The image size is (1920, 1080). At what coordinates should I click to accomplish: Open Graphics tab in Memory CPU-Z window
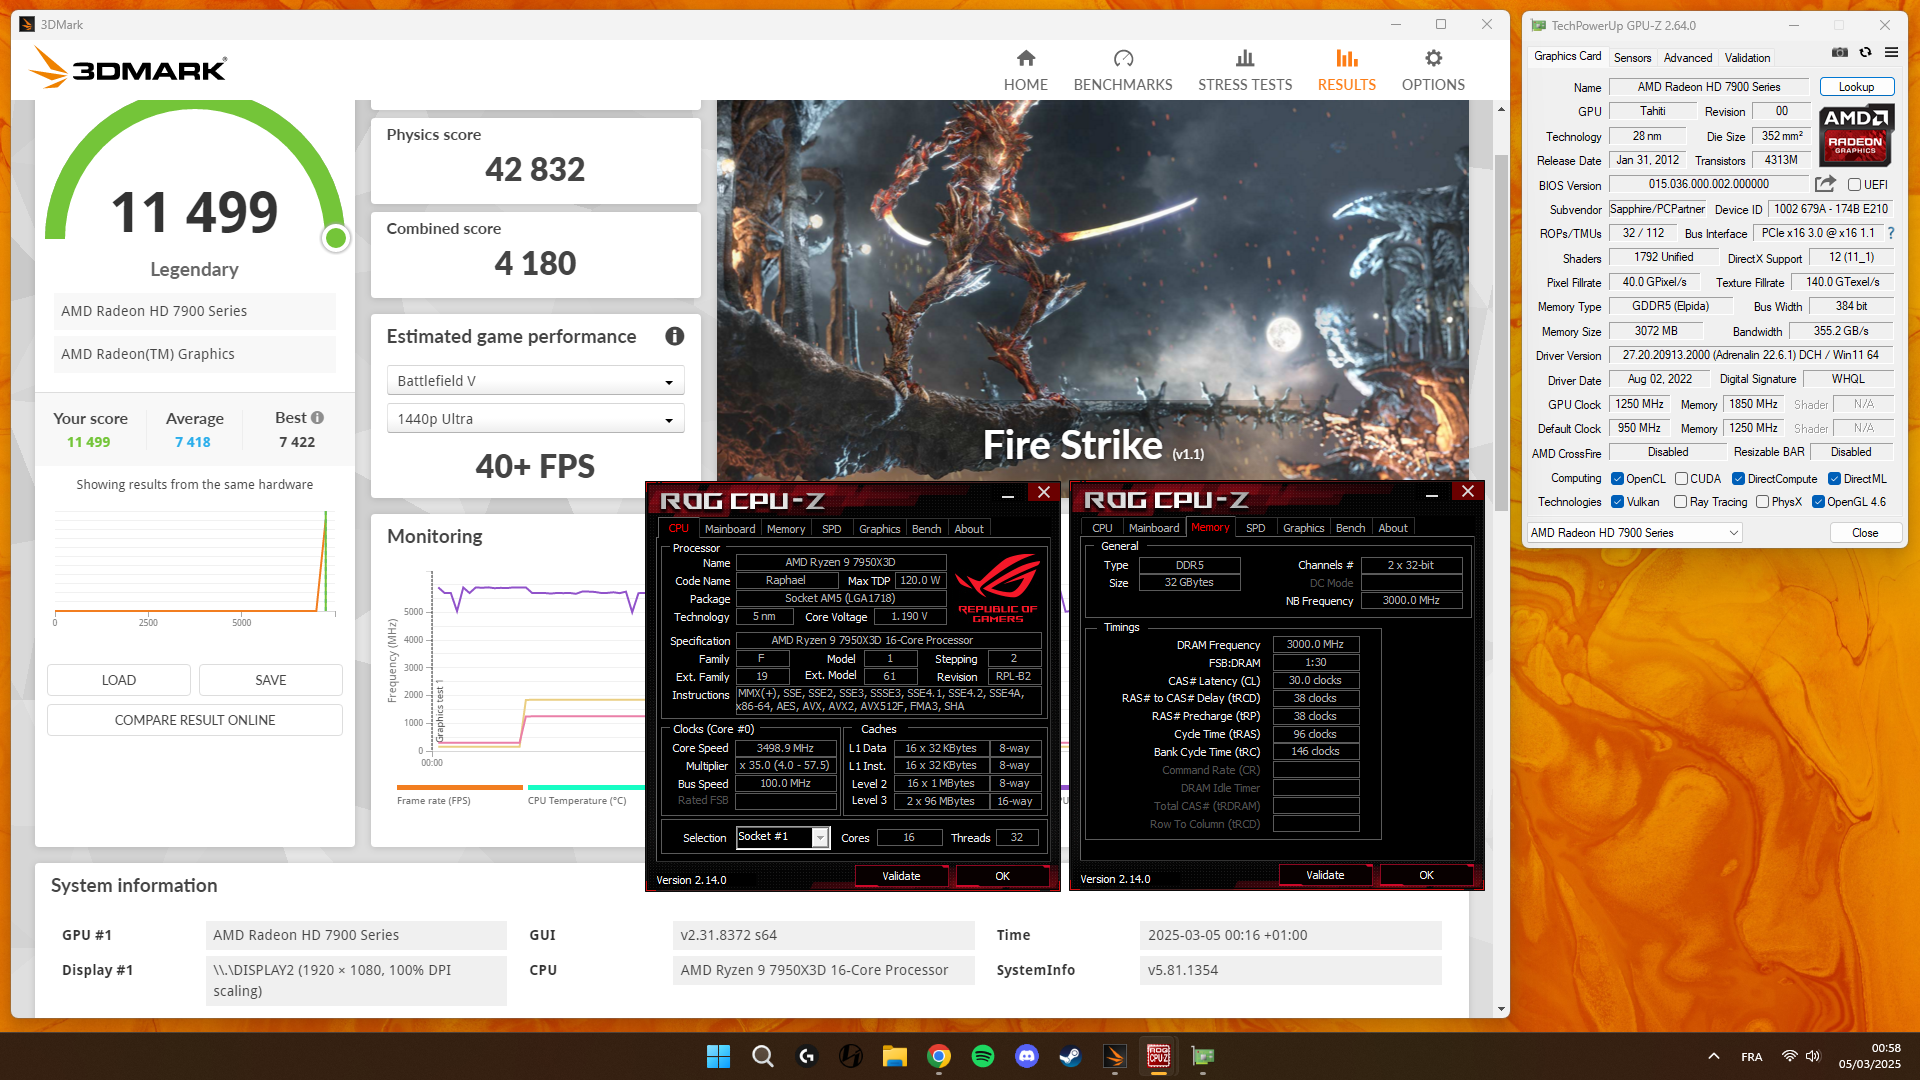tap(1303, 528)
